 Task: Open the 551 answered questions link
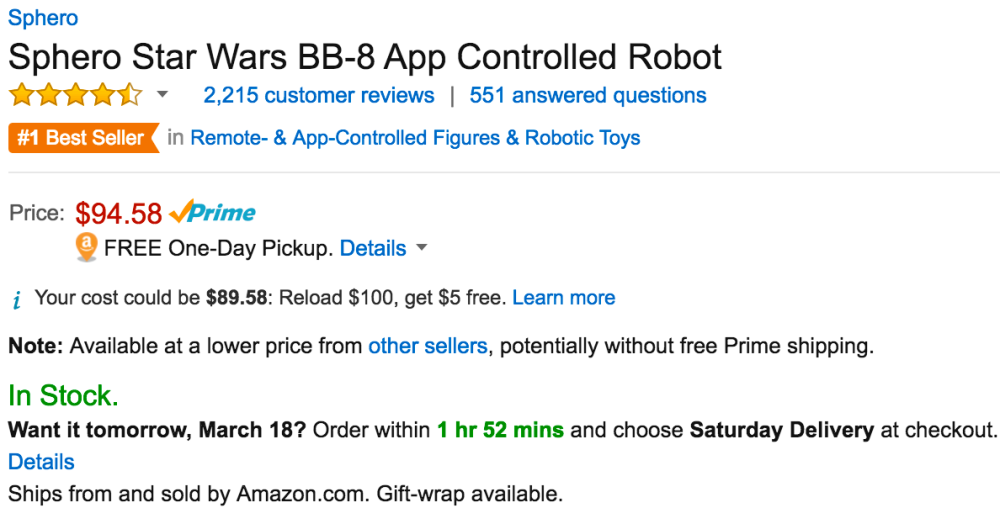(x=588, y=96)
